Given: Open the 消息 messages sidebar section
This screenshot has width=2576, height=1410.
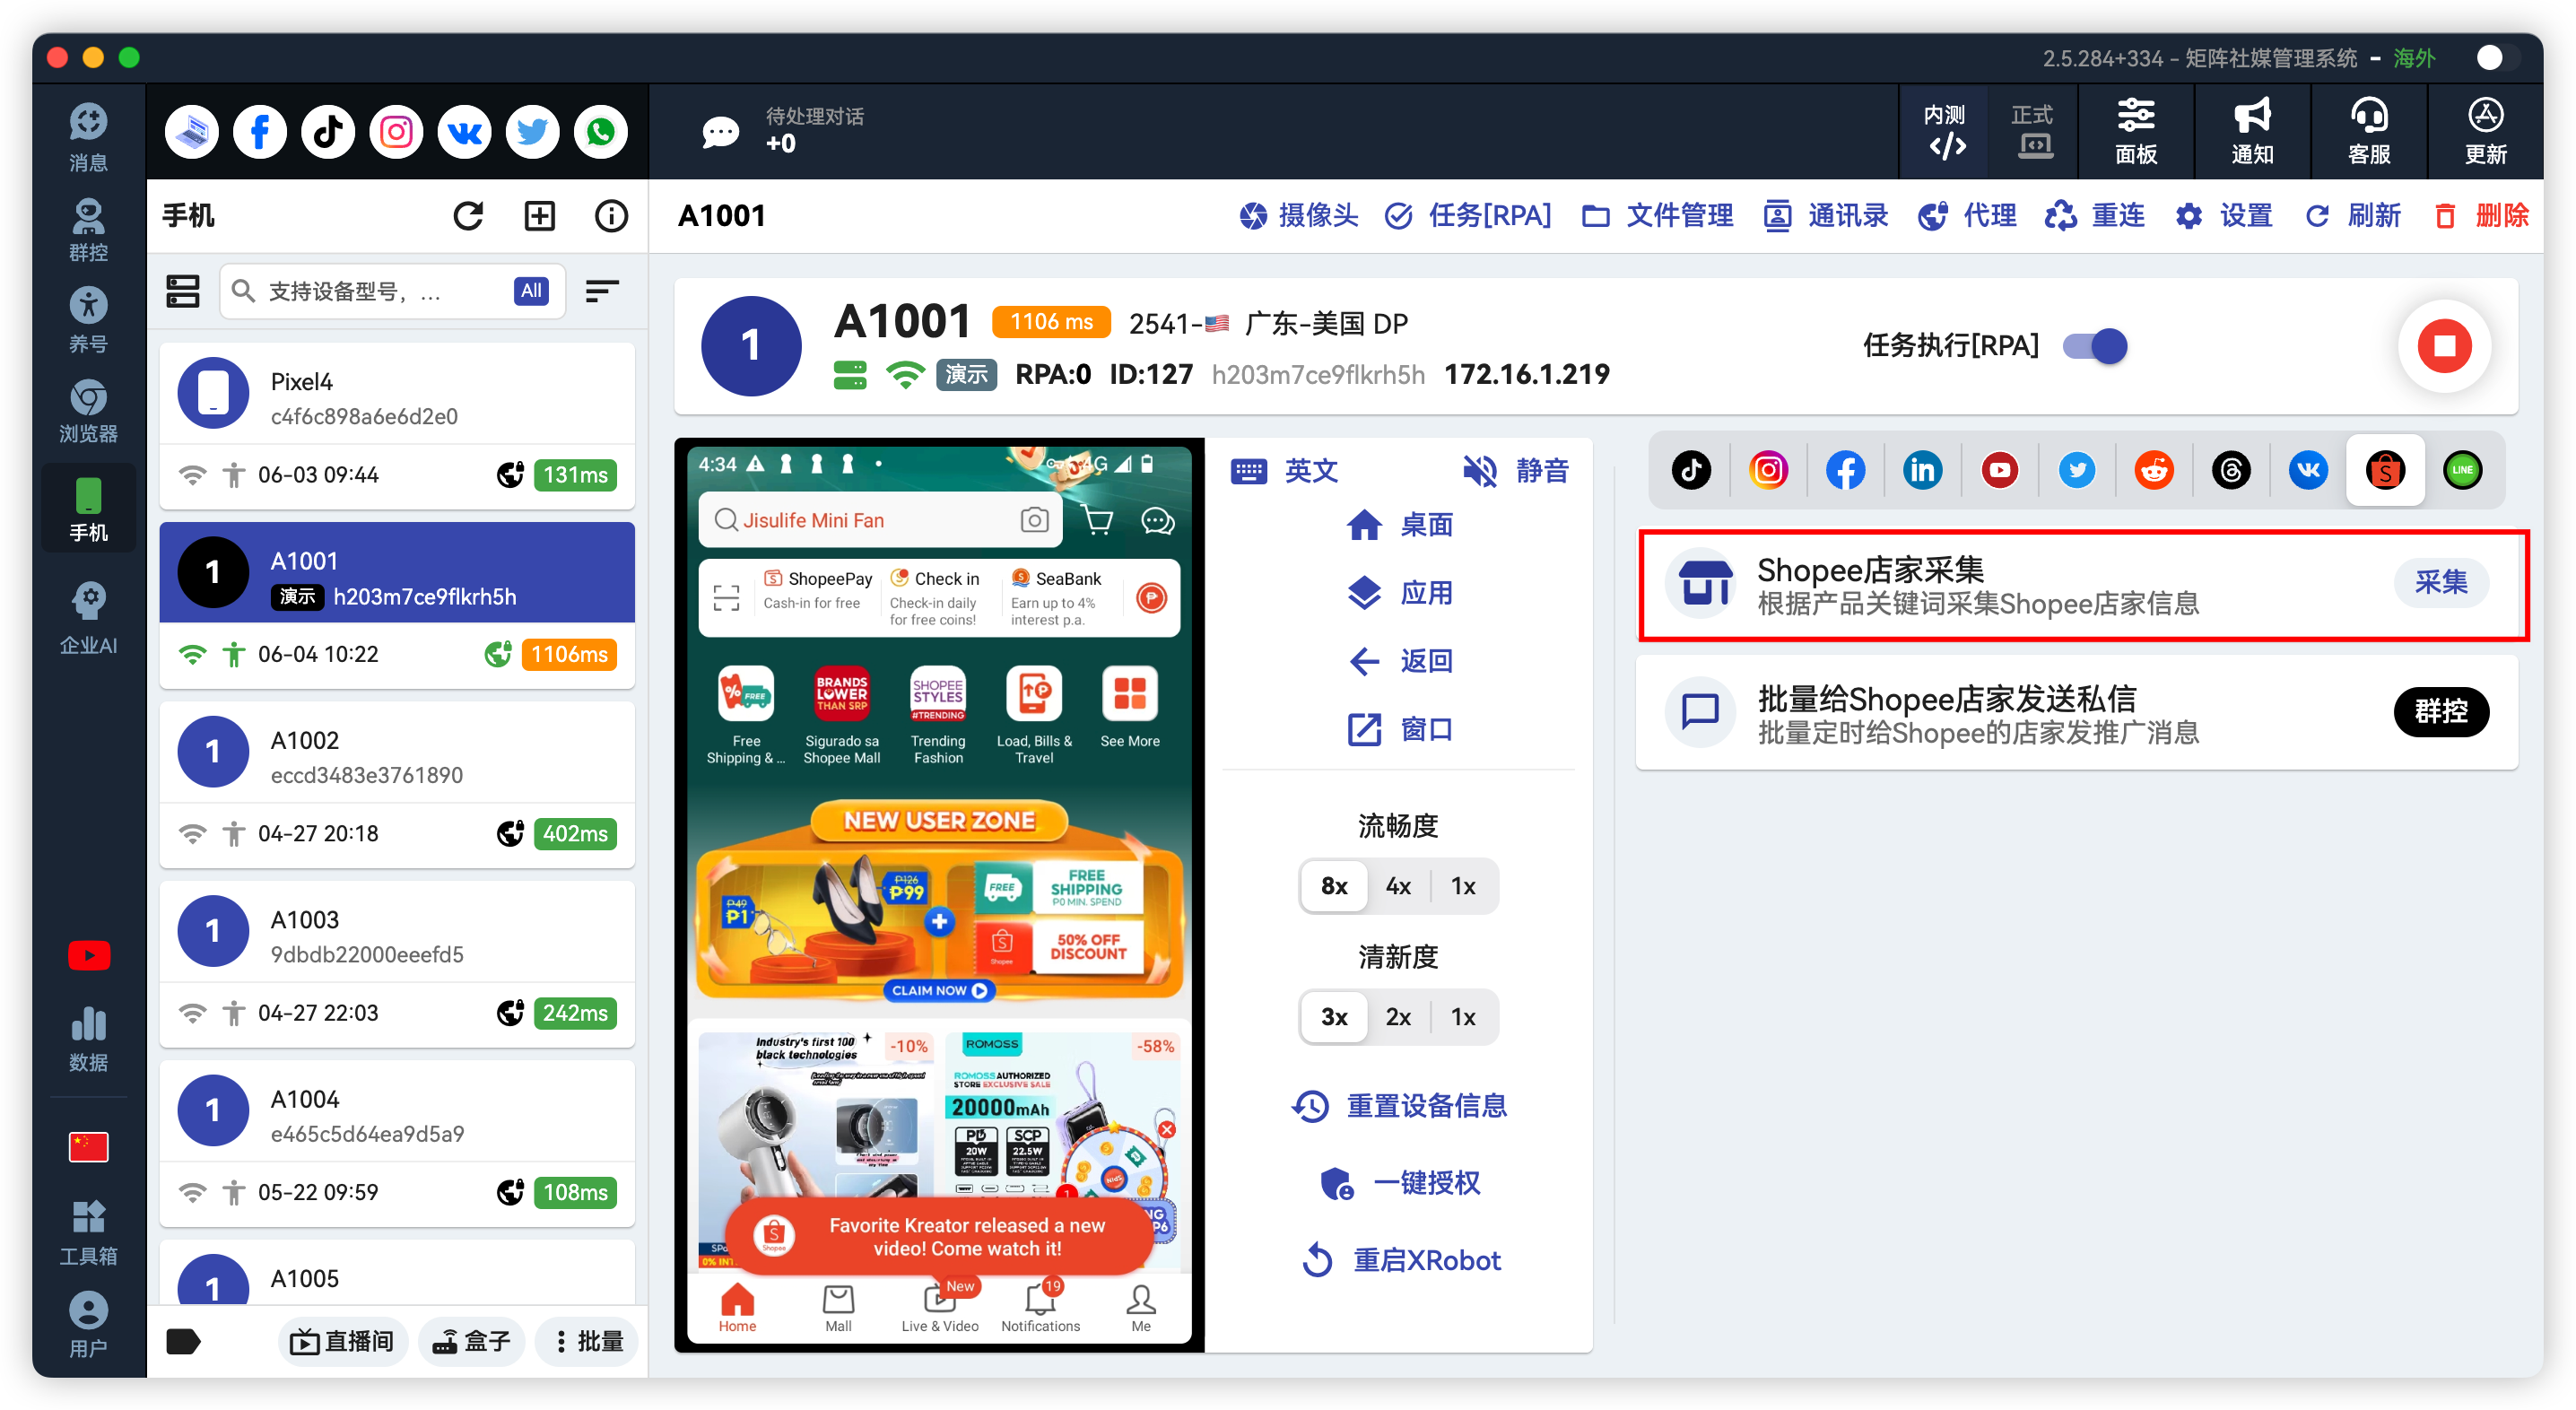Looking at the screenshot, I should click(88, 136).
